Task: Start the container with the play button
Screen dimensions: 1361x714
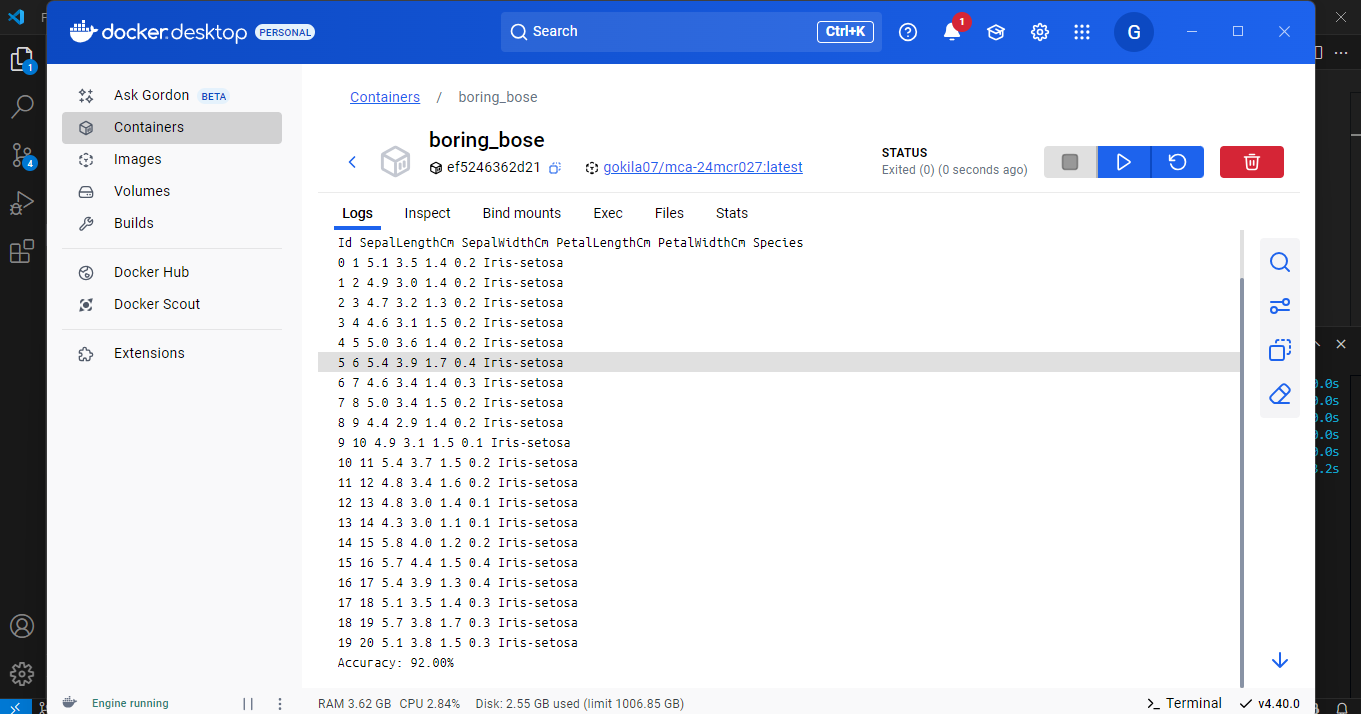Action: point(1124,162)
